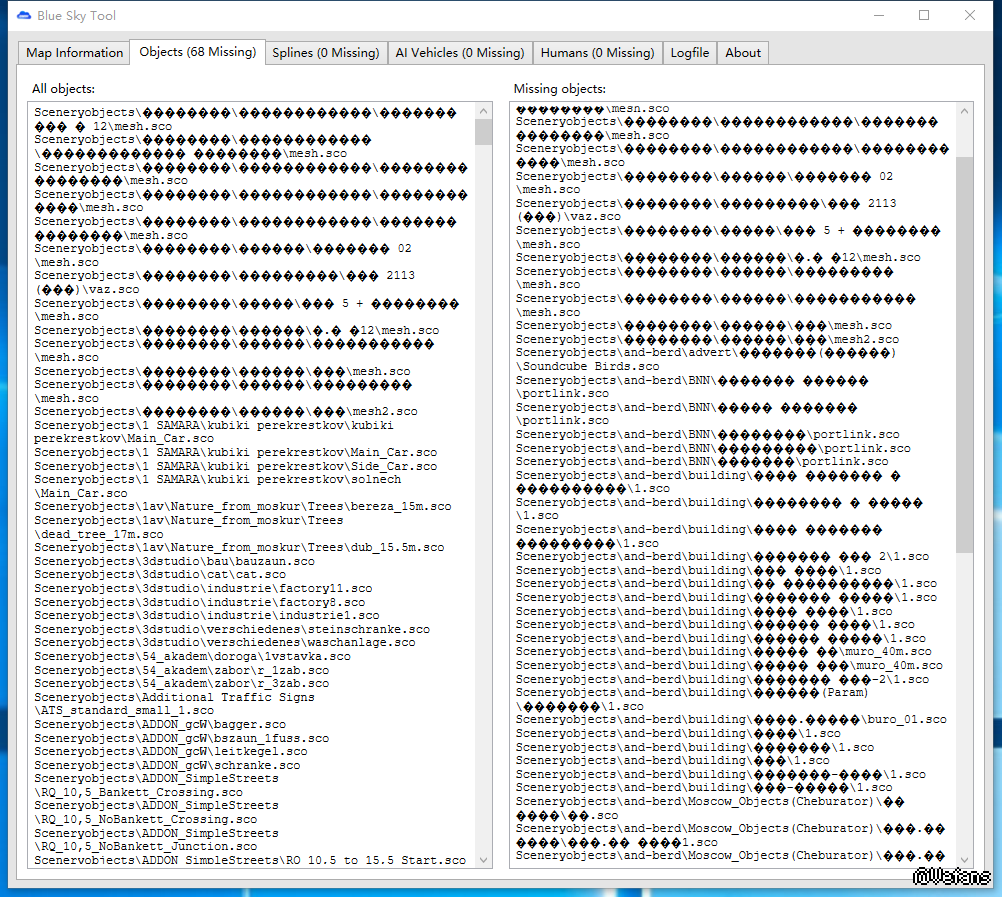The height and width of the screenshot is (897, 1002).
Task: Select the 54_akadem\doroga\1vstavka.sco line
Action: pos(192,656)
